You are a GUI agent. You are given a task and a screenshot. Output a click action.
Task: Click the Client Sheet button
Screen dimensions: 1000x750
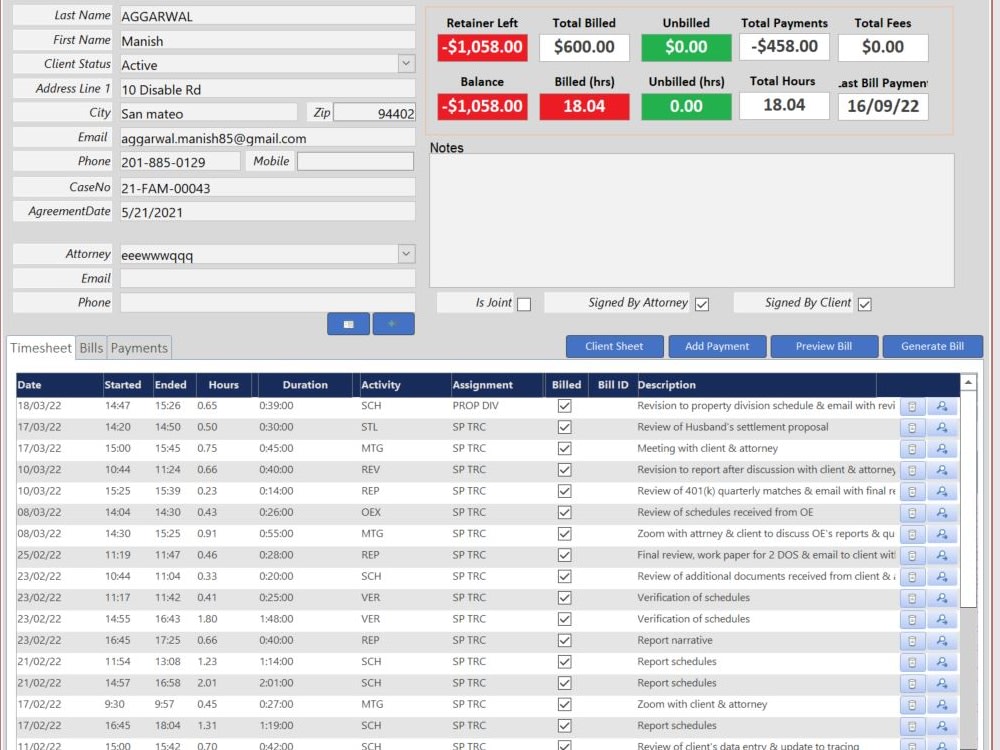(614, 346)
